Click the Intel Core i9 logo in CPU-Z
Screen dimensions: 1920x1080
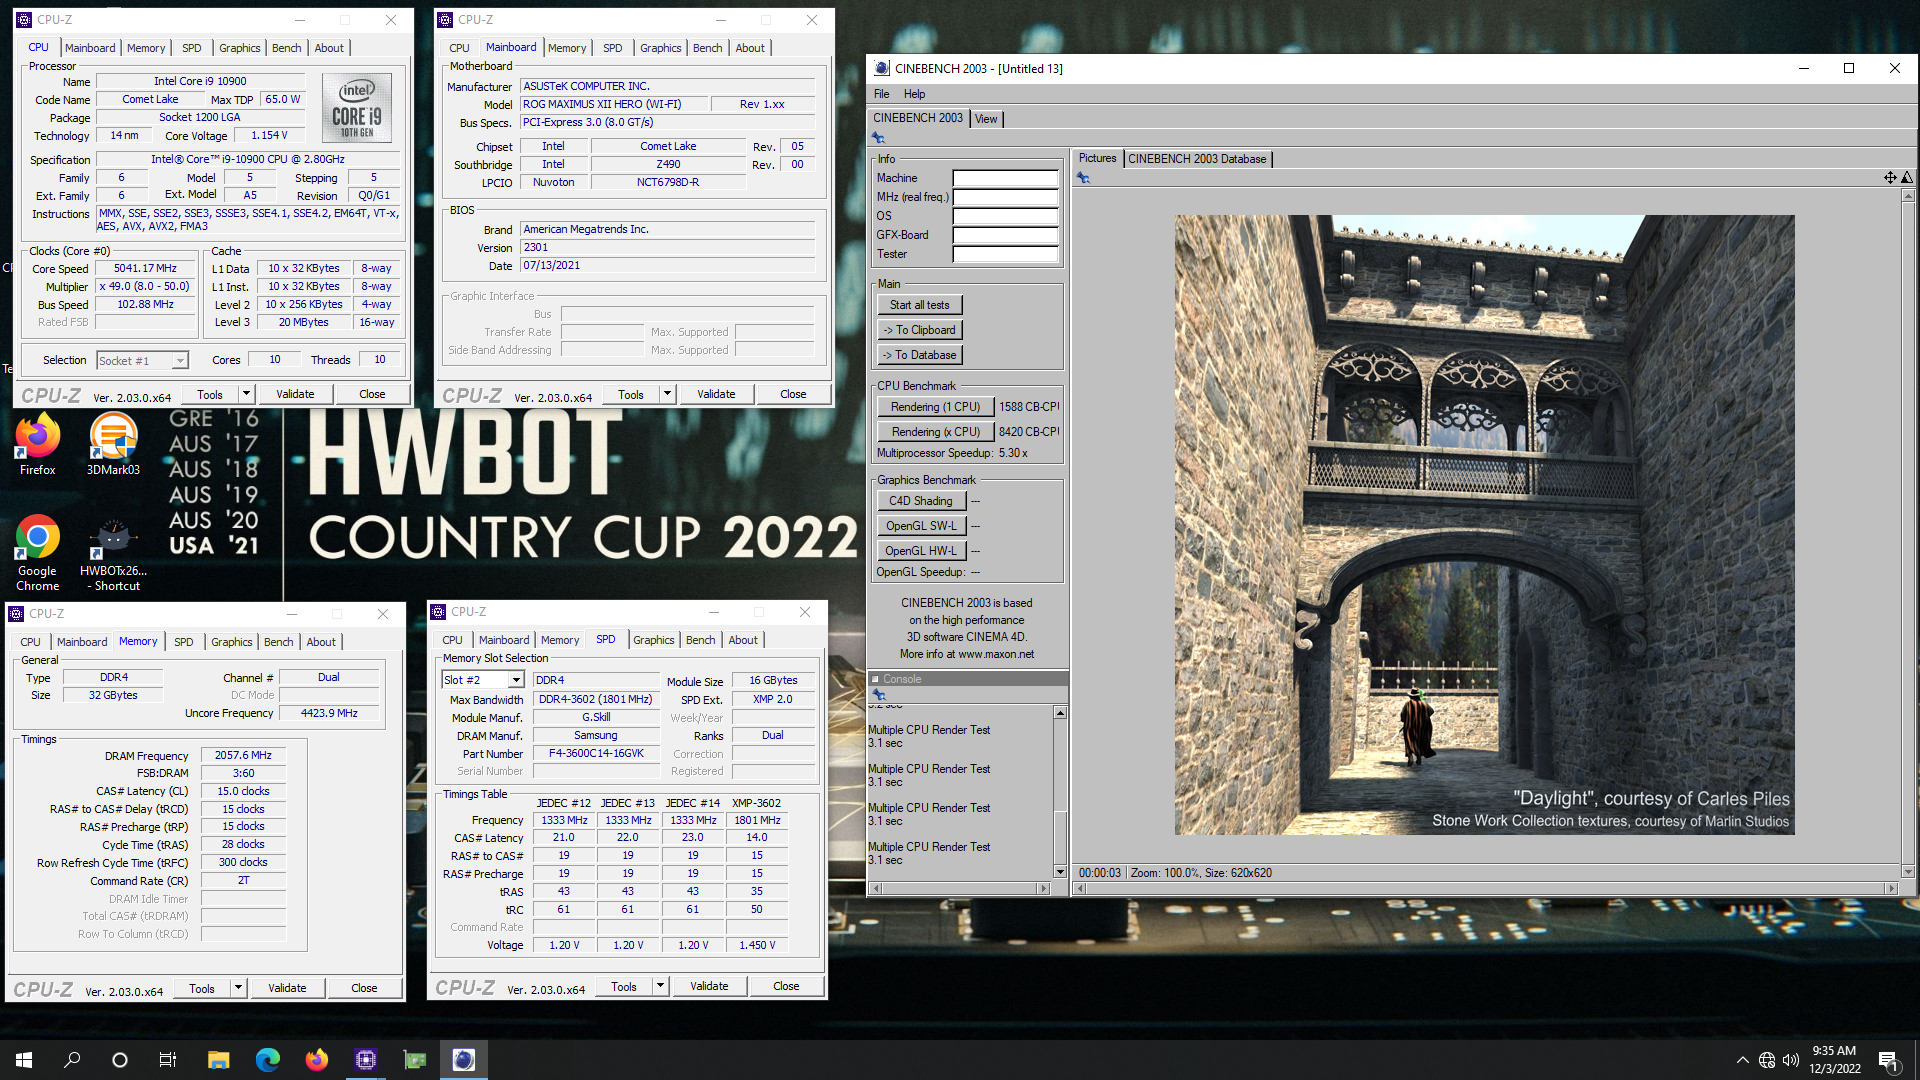(x=357, y=107)
